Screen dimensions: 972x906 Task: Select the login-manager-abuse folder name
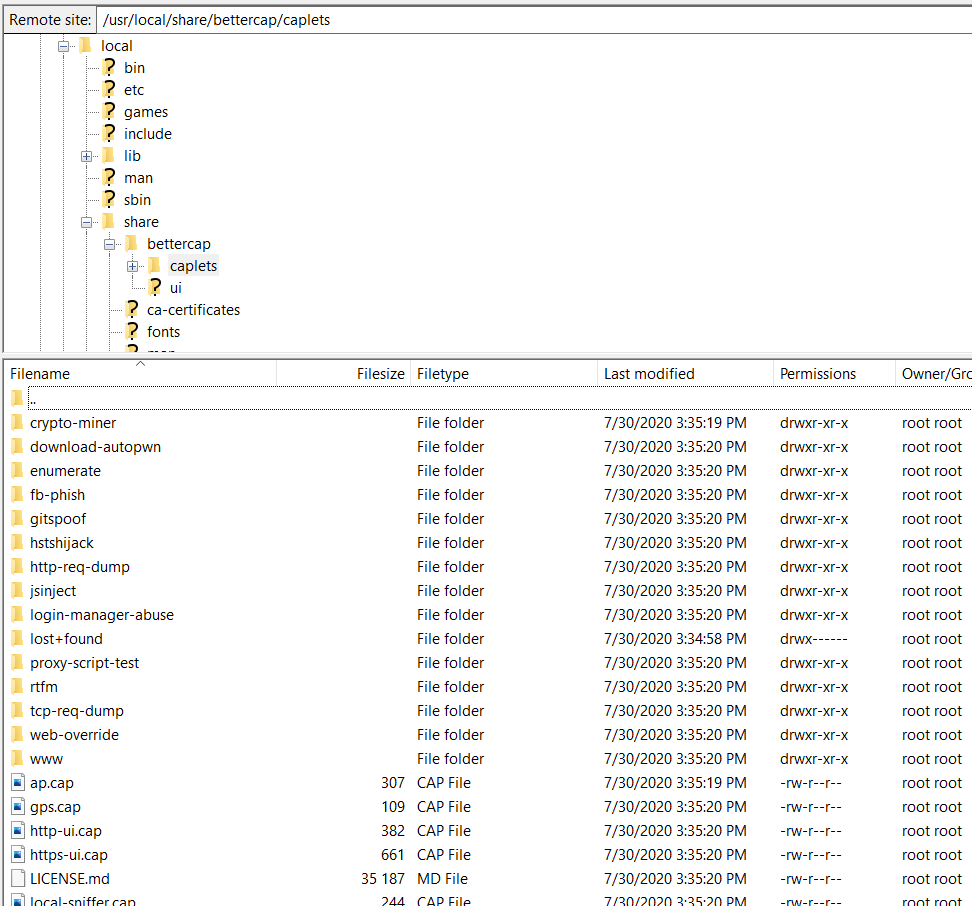tap(102, 615)
